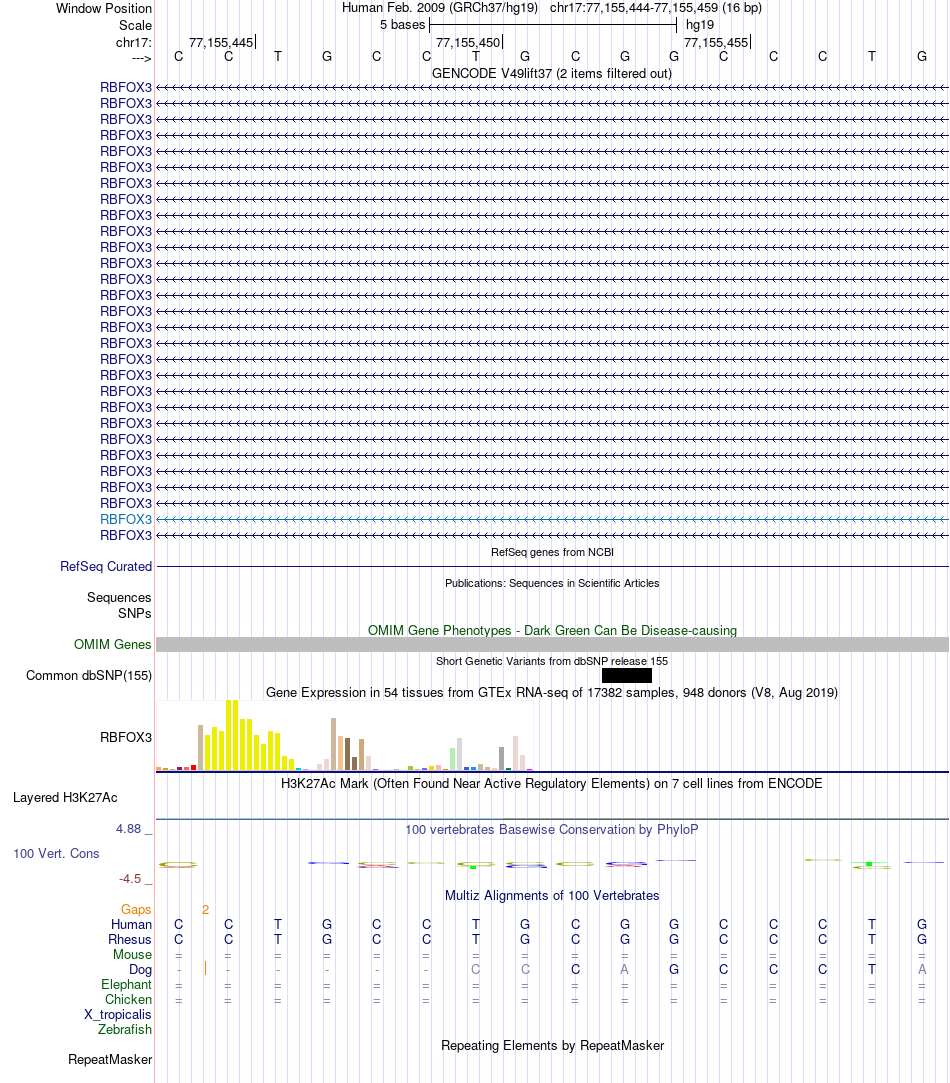Click the Layered H3K27Ac track label
Image resolution: width=950 pixels, height=1083 pixels.
[65, 798]
